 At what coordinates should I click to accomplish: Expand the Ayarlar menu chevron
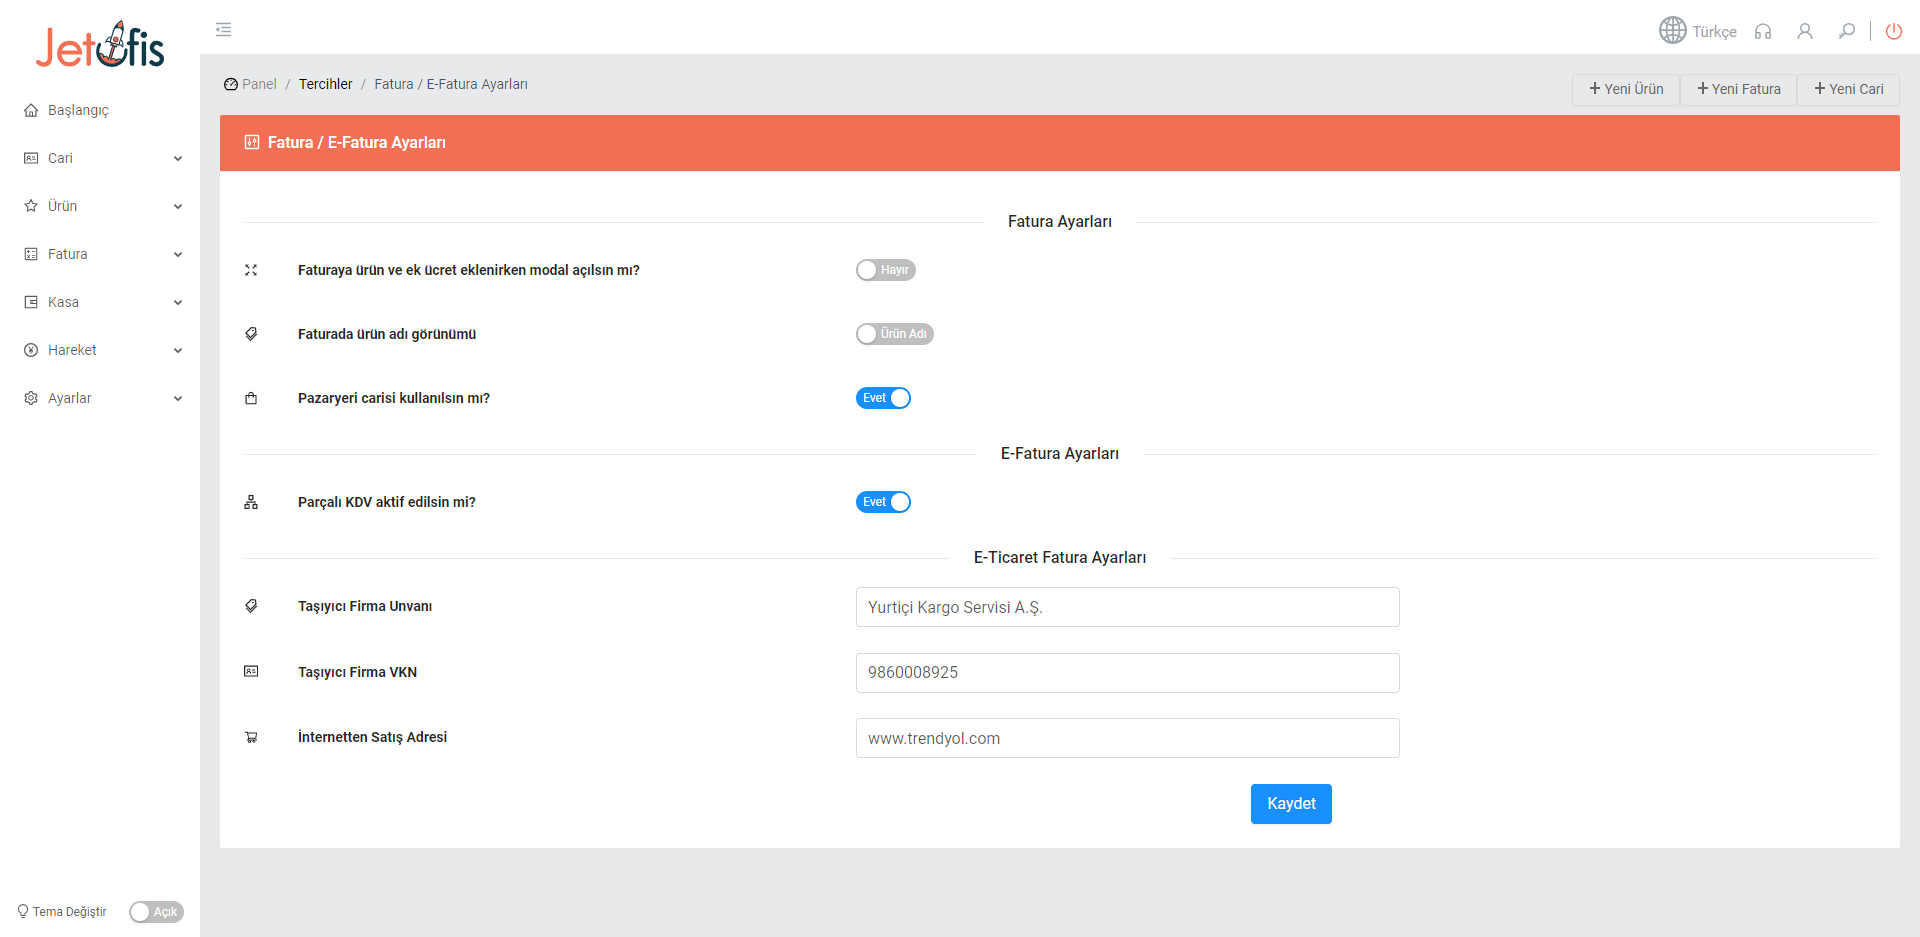coord(178,398)
